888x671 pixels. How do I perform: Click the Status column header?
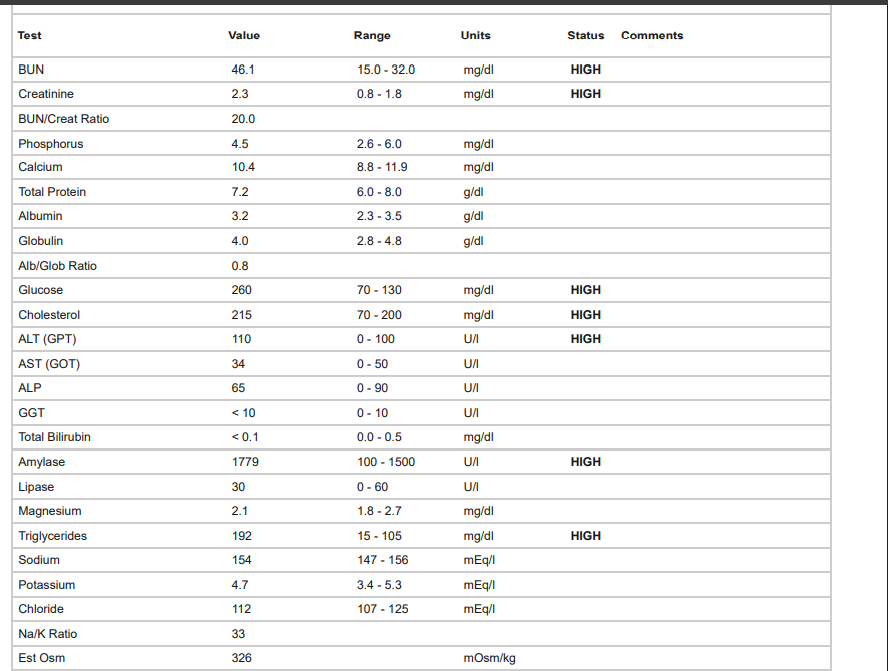tap(585, 36)
